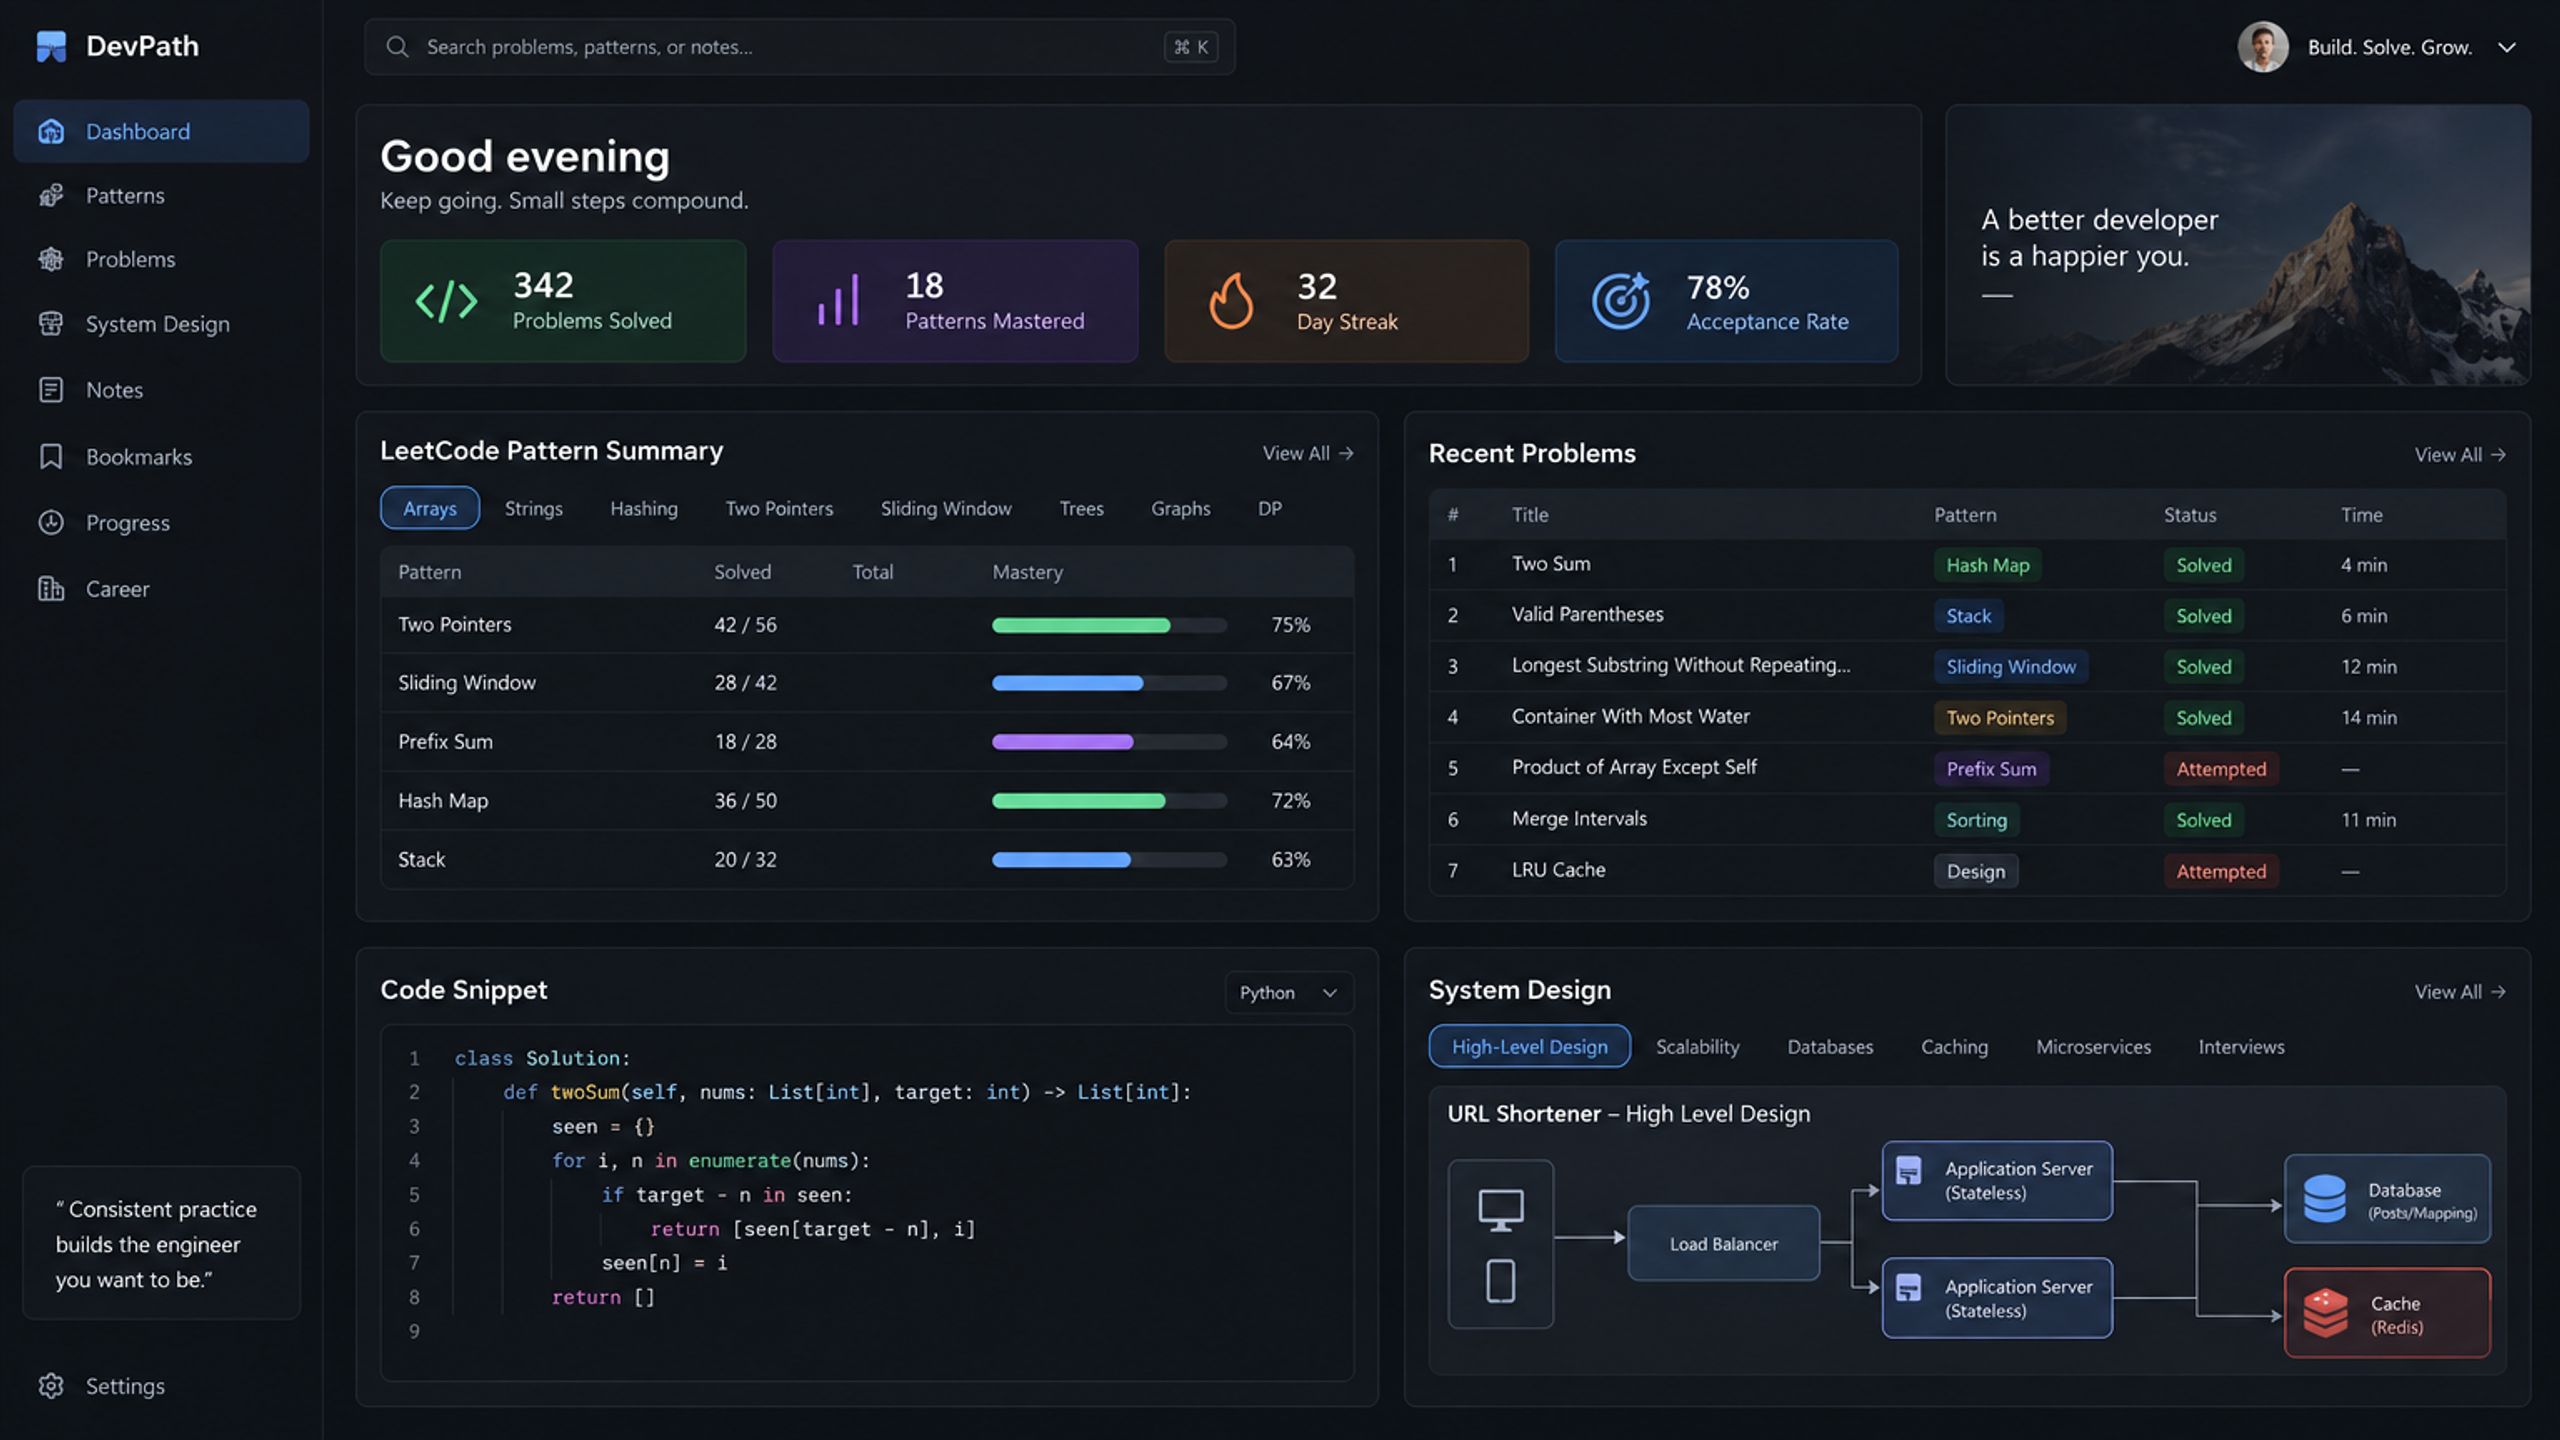Open the Career sidebar icon

pos(51,589)
